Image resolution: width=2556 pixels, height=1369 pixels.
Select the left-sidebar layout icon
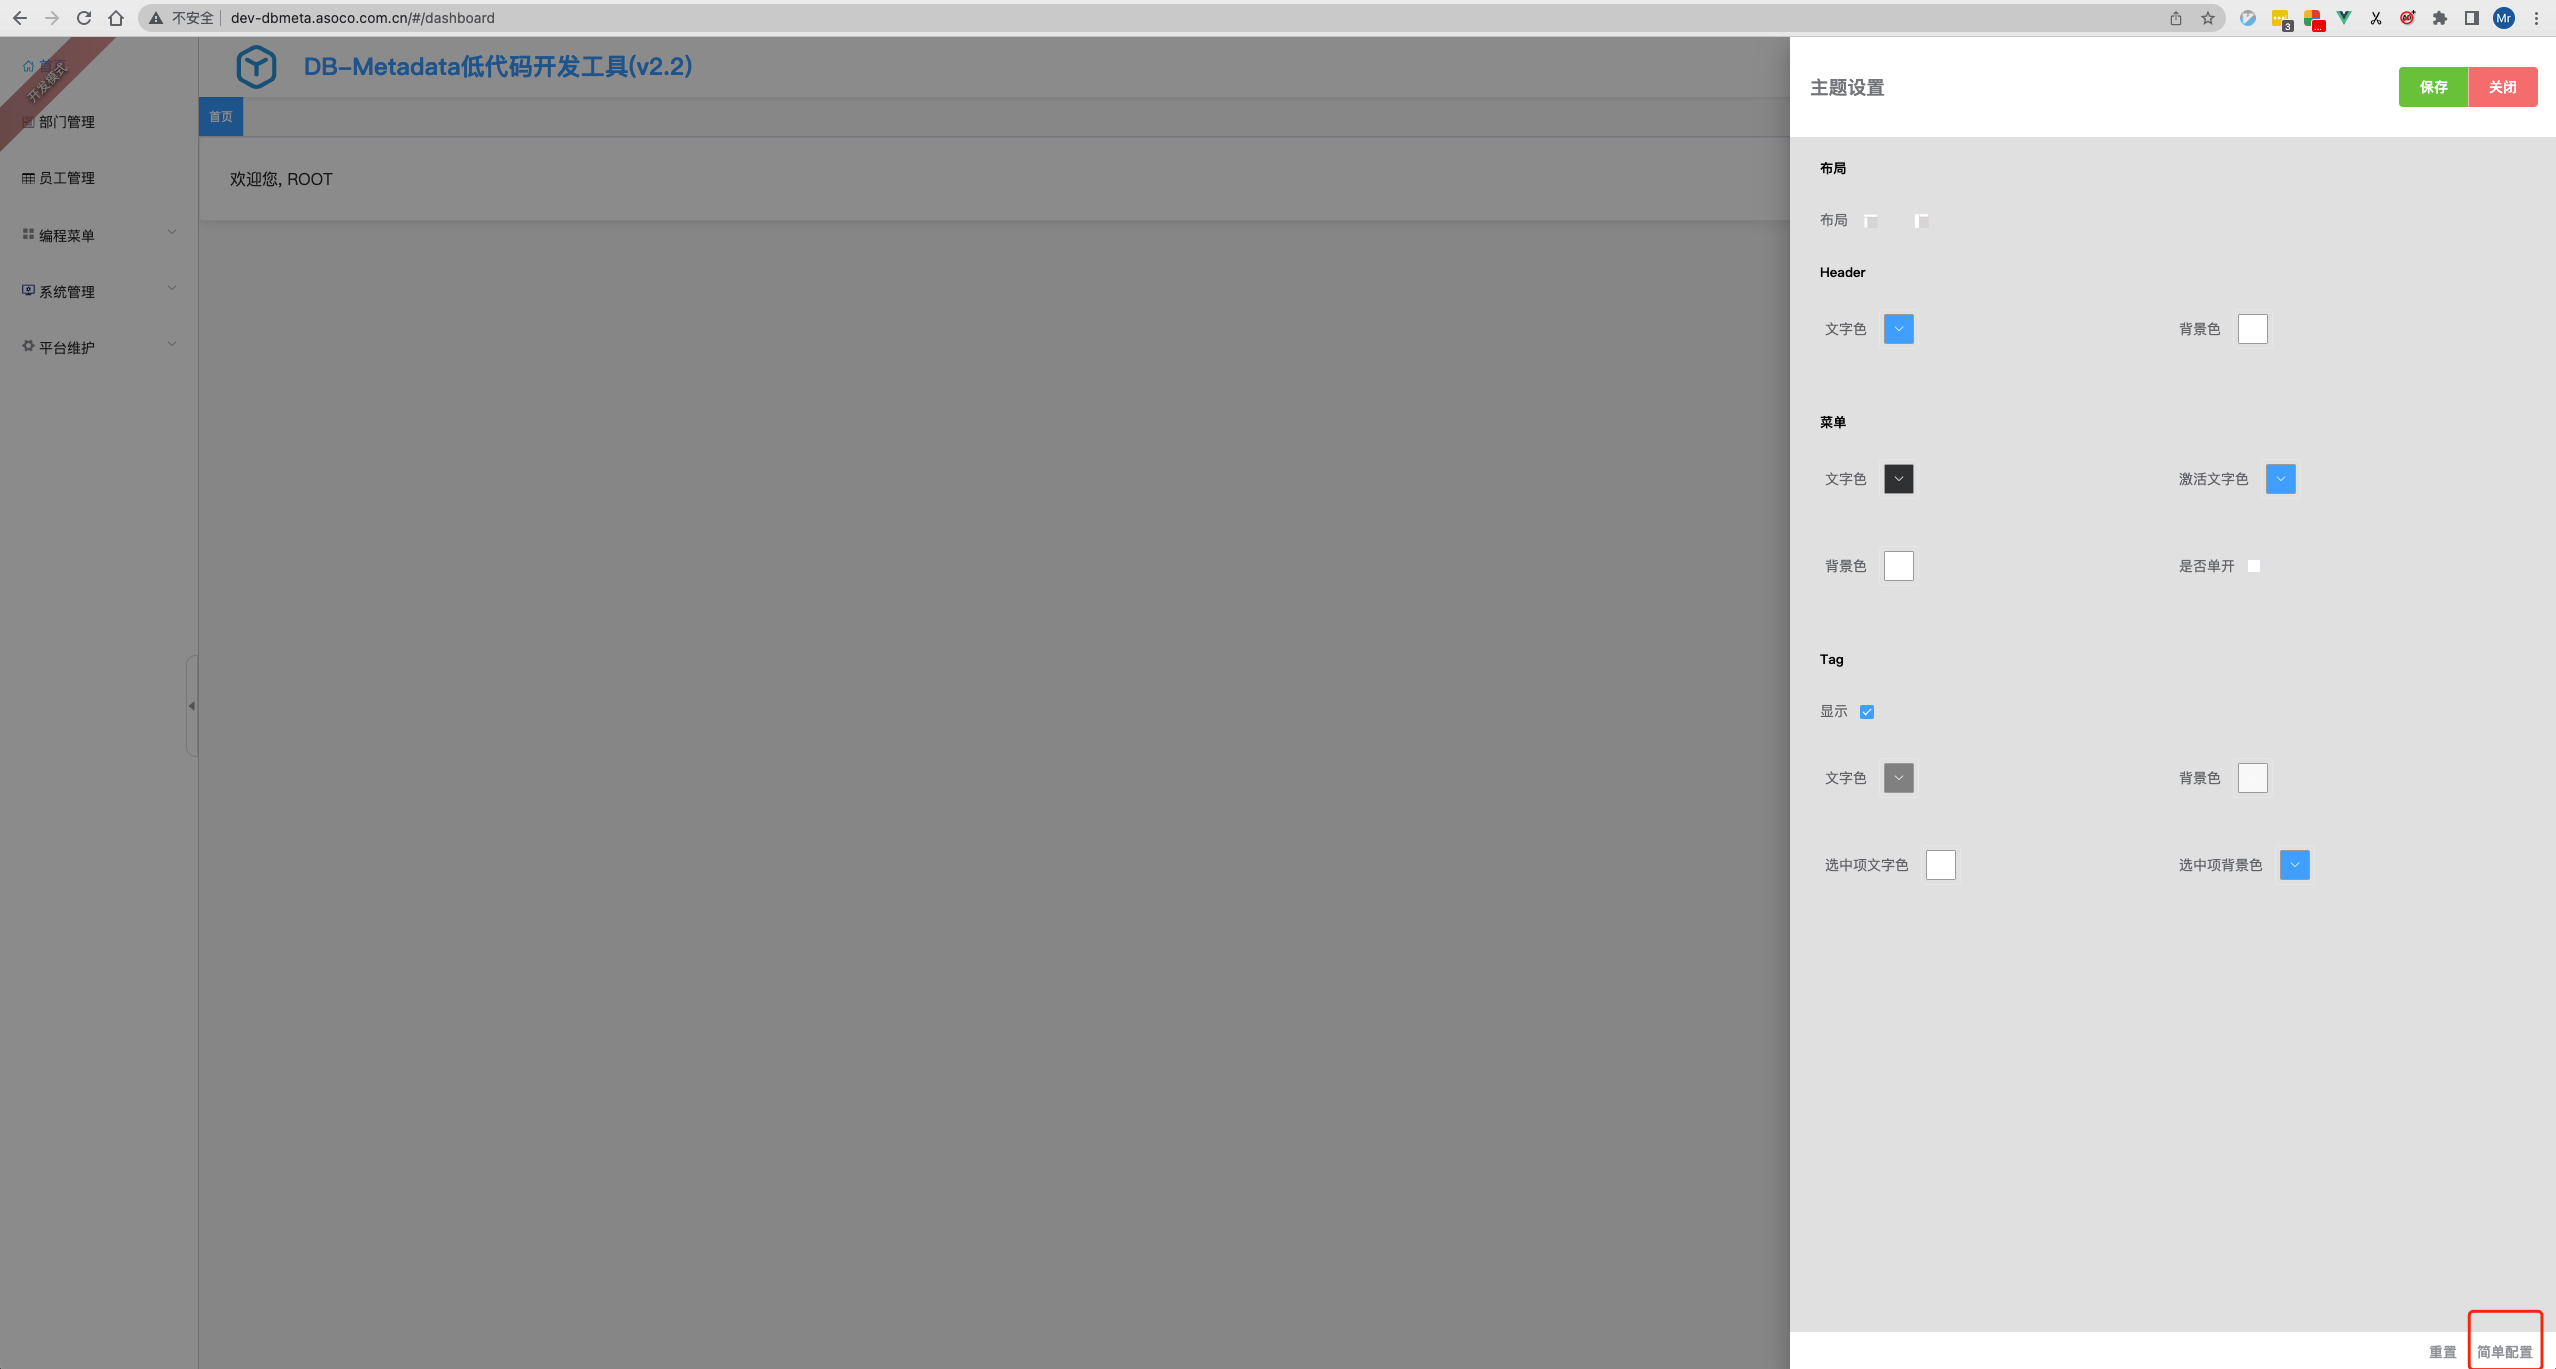click(1921, 221)
